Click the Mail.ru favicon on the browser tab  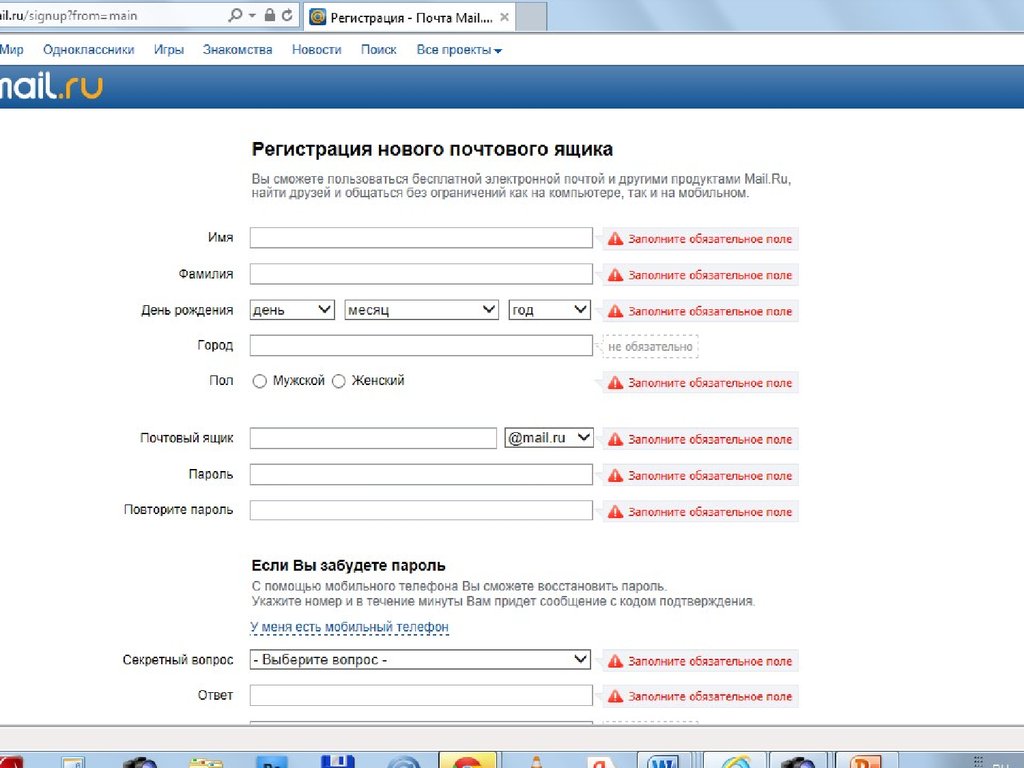[x=317, y=17]
